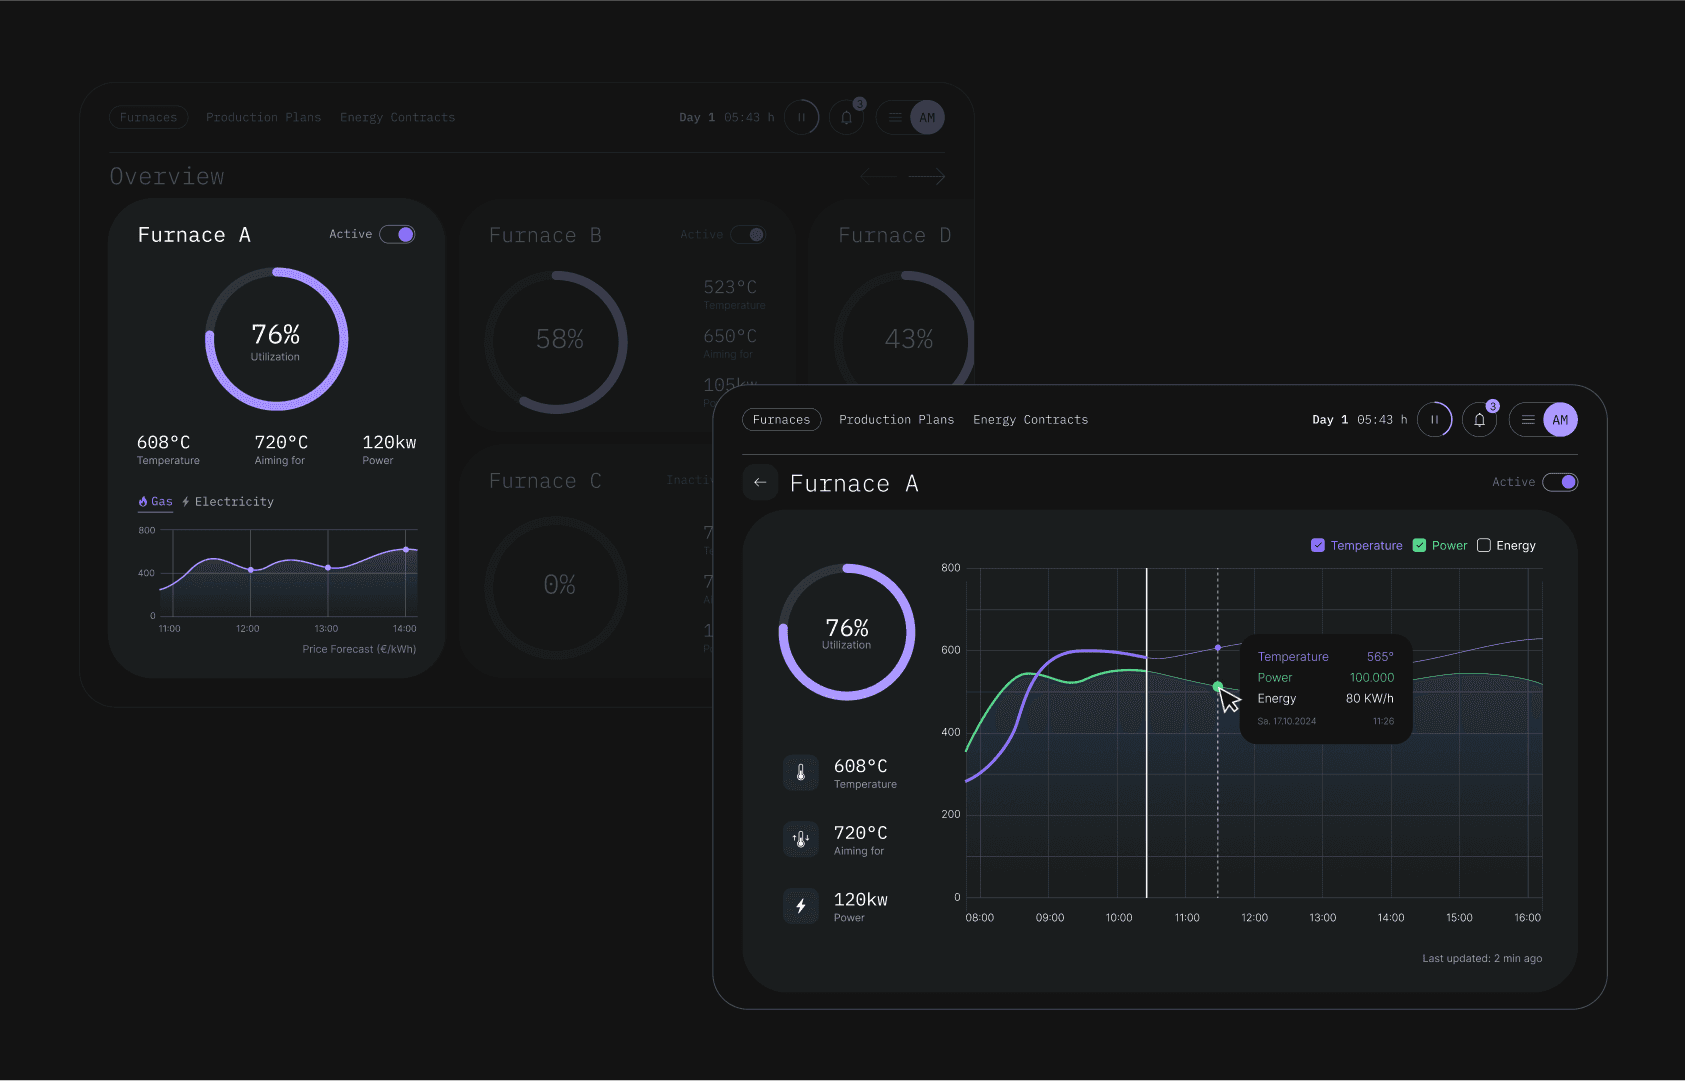Select Electricity tab in Furnace A card
The width and height of the screenshot is (1685, 1081).
[228, 502]
